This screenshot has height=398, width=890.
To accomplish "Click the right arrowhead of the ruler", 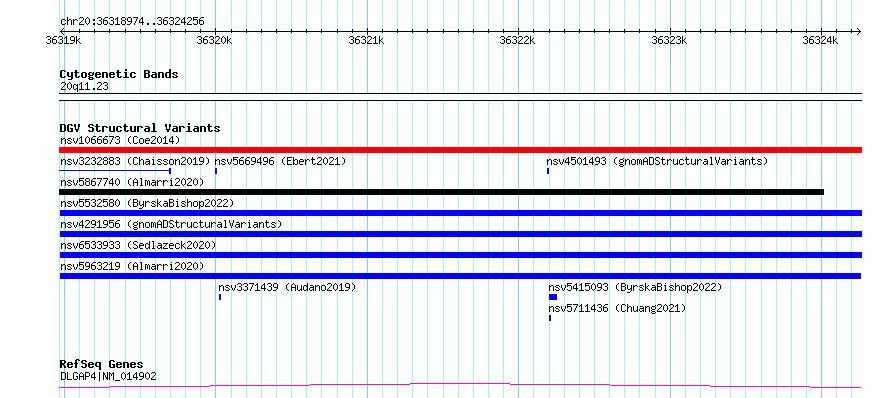I will tap(858, 31).
